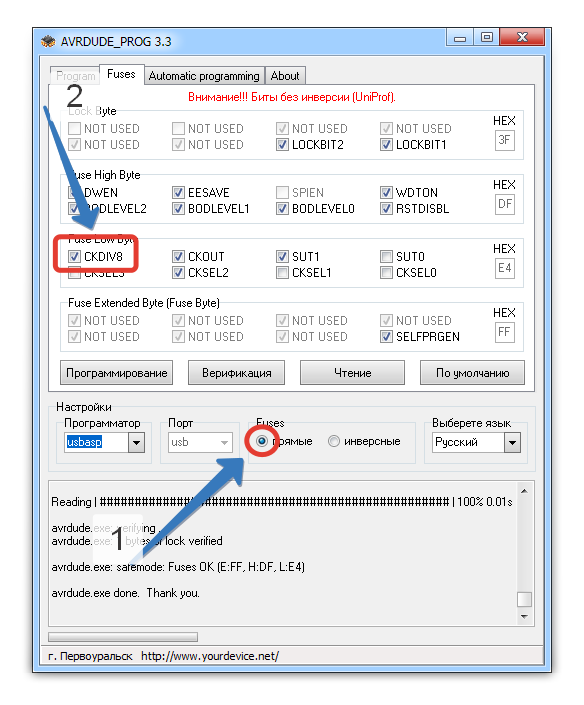Click the red UniProf warning text
The width and height of the screenshot is (584, 705).
292,97
